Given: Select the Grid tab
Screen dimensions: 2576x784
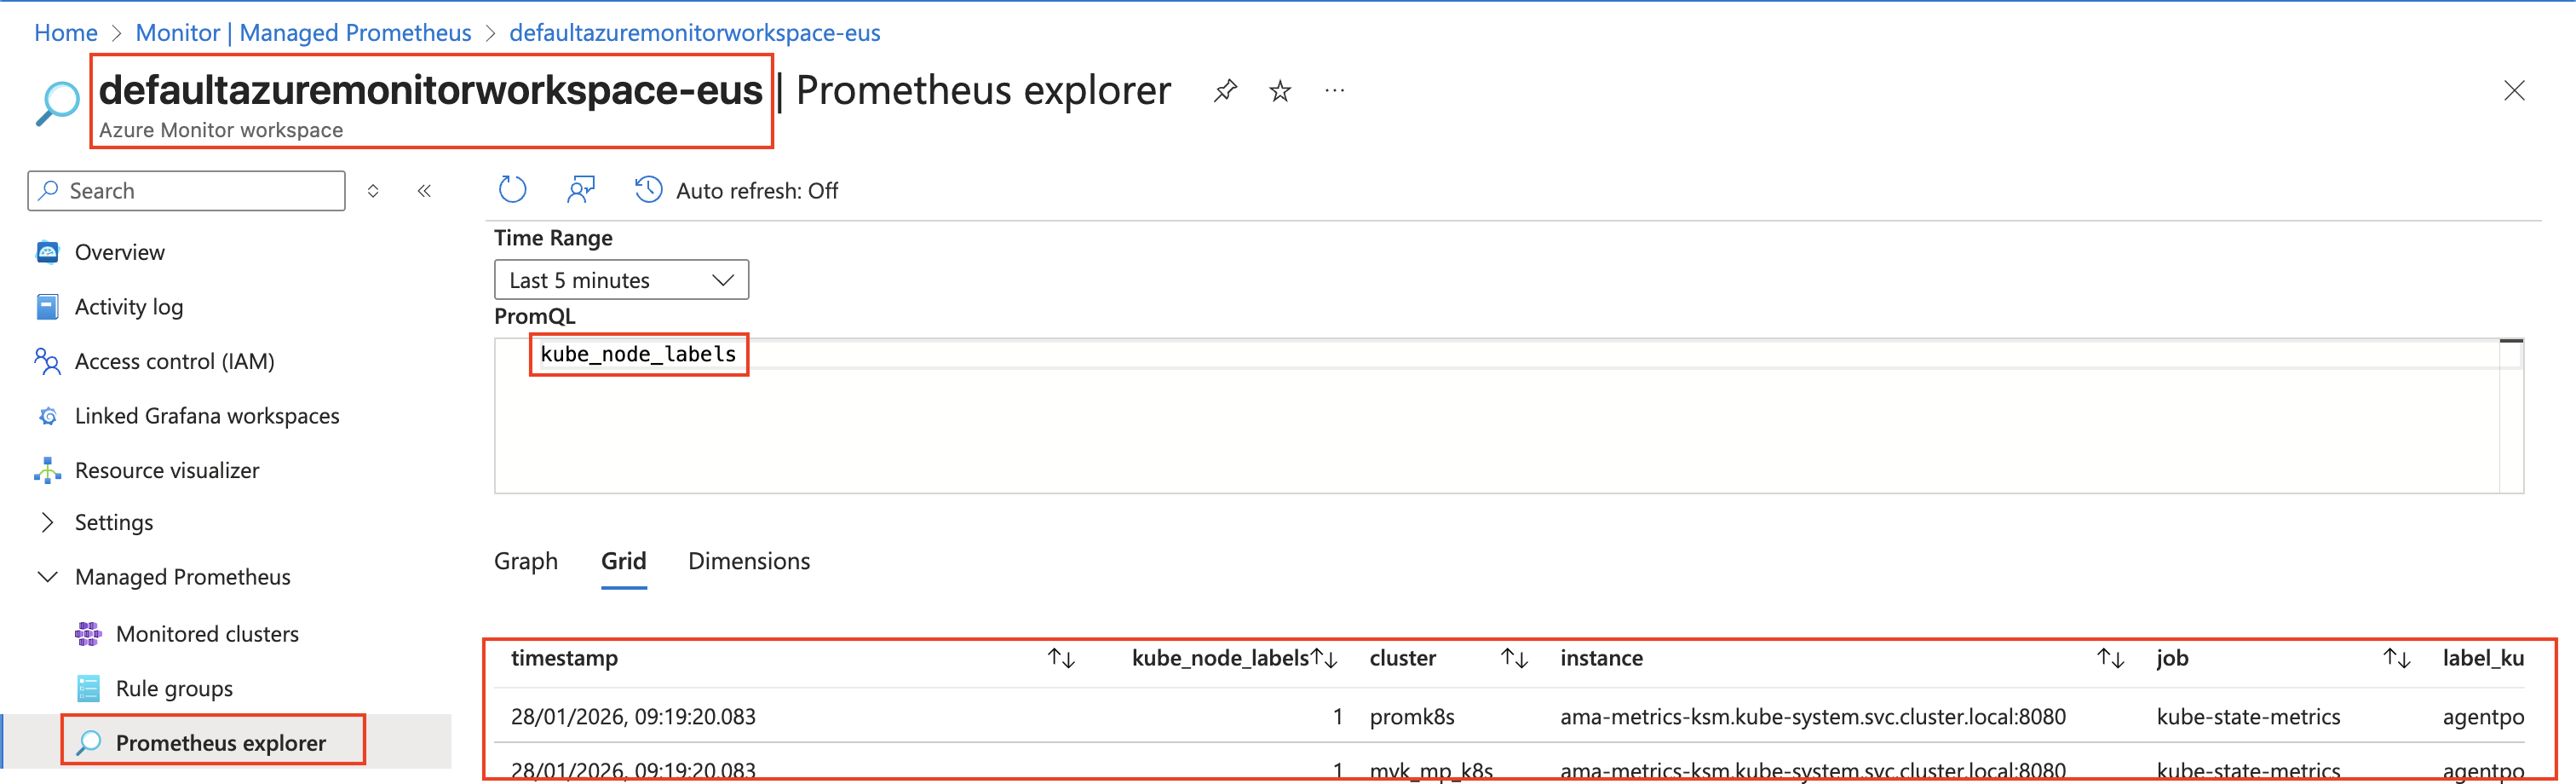Looking at the screenshot, I should click(624, 562).
